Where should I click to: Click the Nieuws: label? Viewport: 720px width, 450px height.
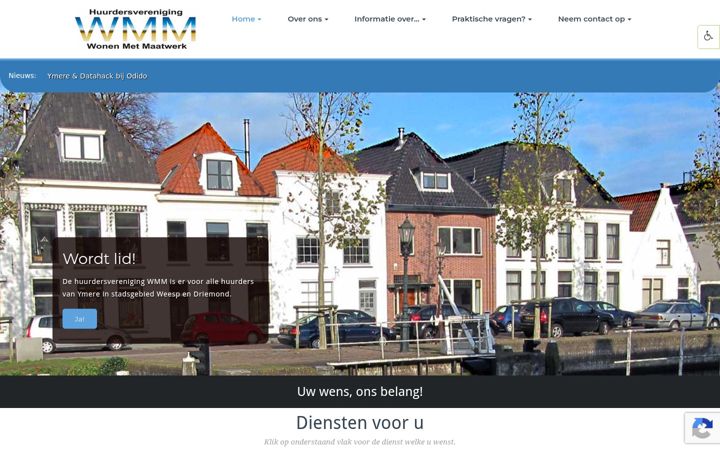click(x=22, y=76)
